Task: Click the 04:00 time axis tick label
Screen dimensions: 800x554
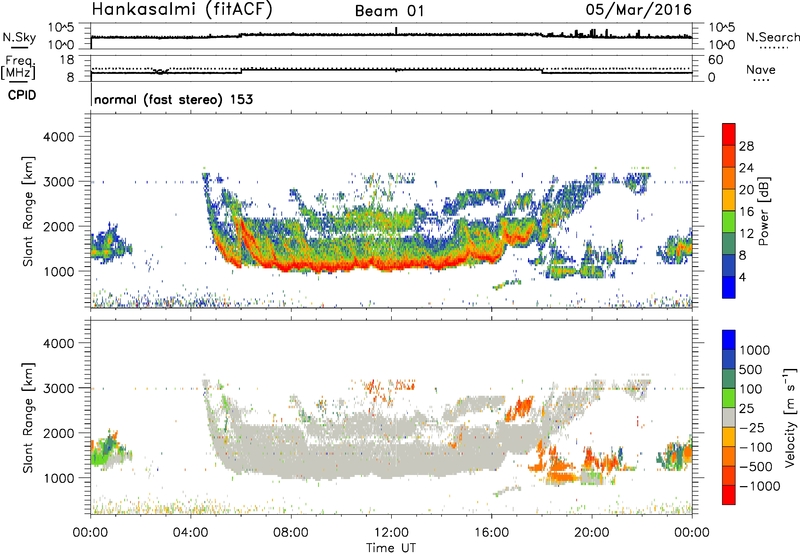Action: click(190, 533)
